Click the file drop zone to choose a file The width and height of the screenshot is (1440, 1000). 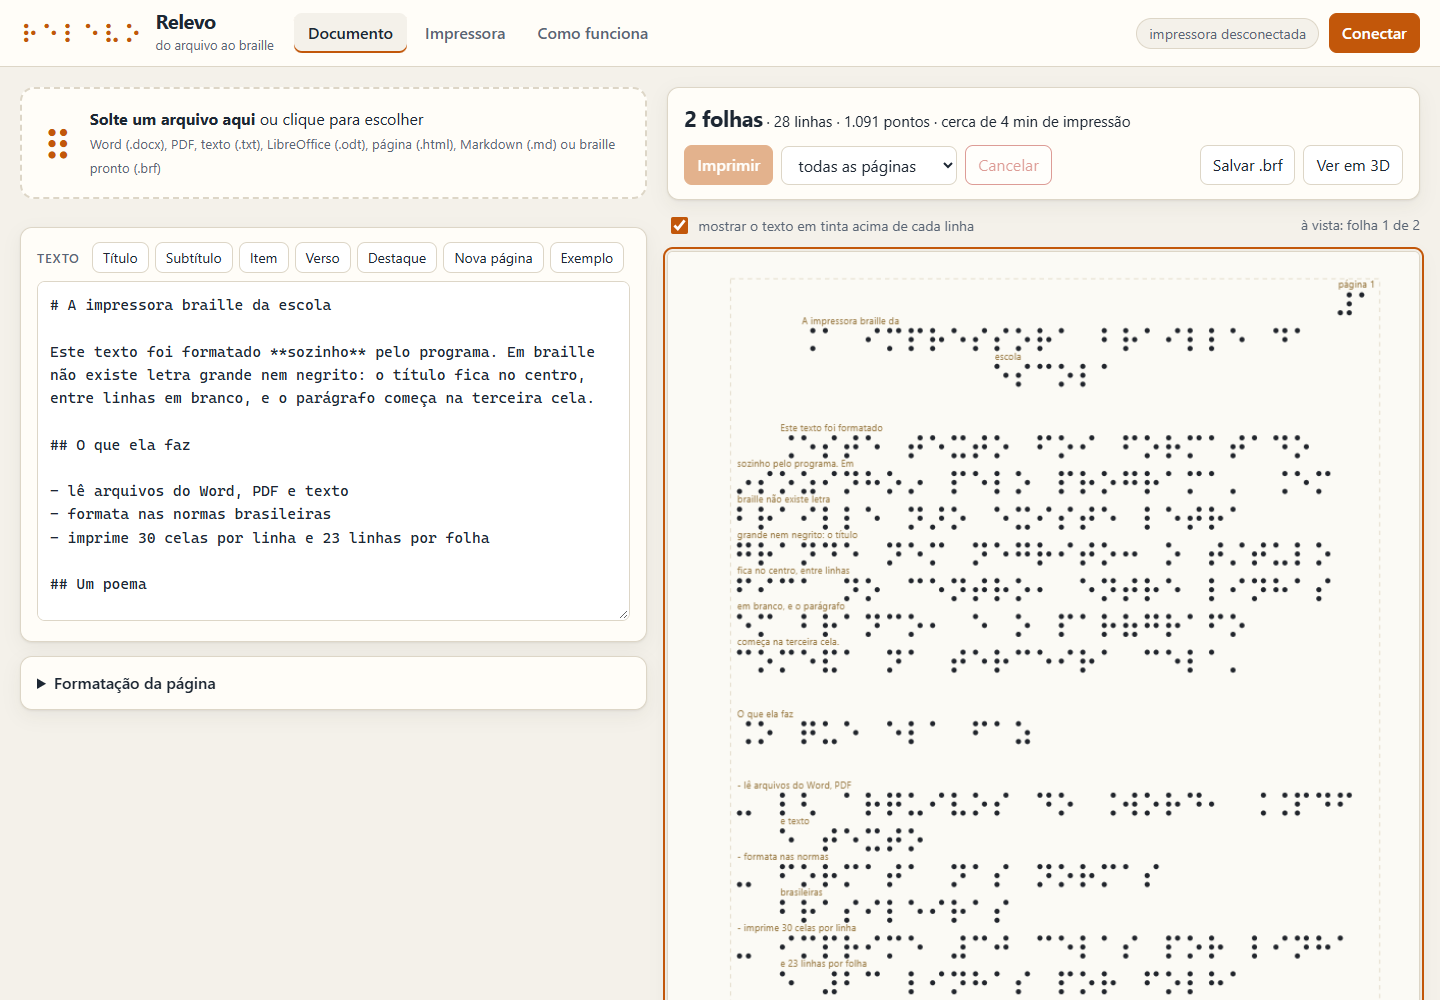[x=333, y=143]
